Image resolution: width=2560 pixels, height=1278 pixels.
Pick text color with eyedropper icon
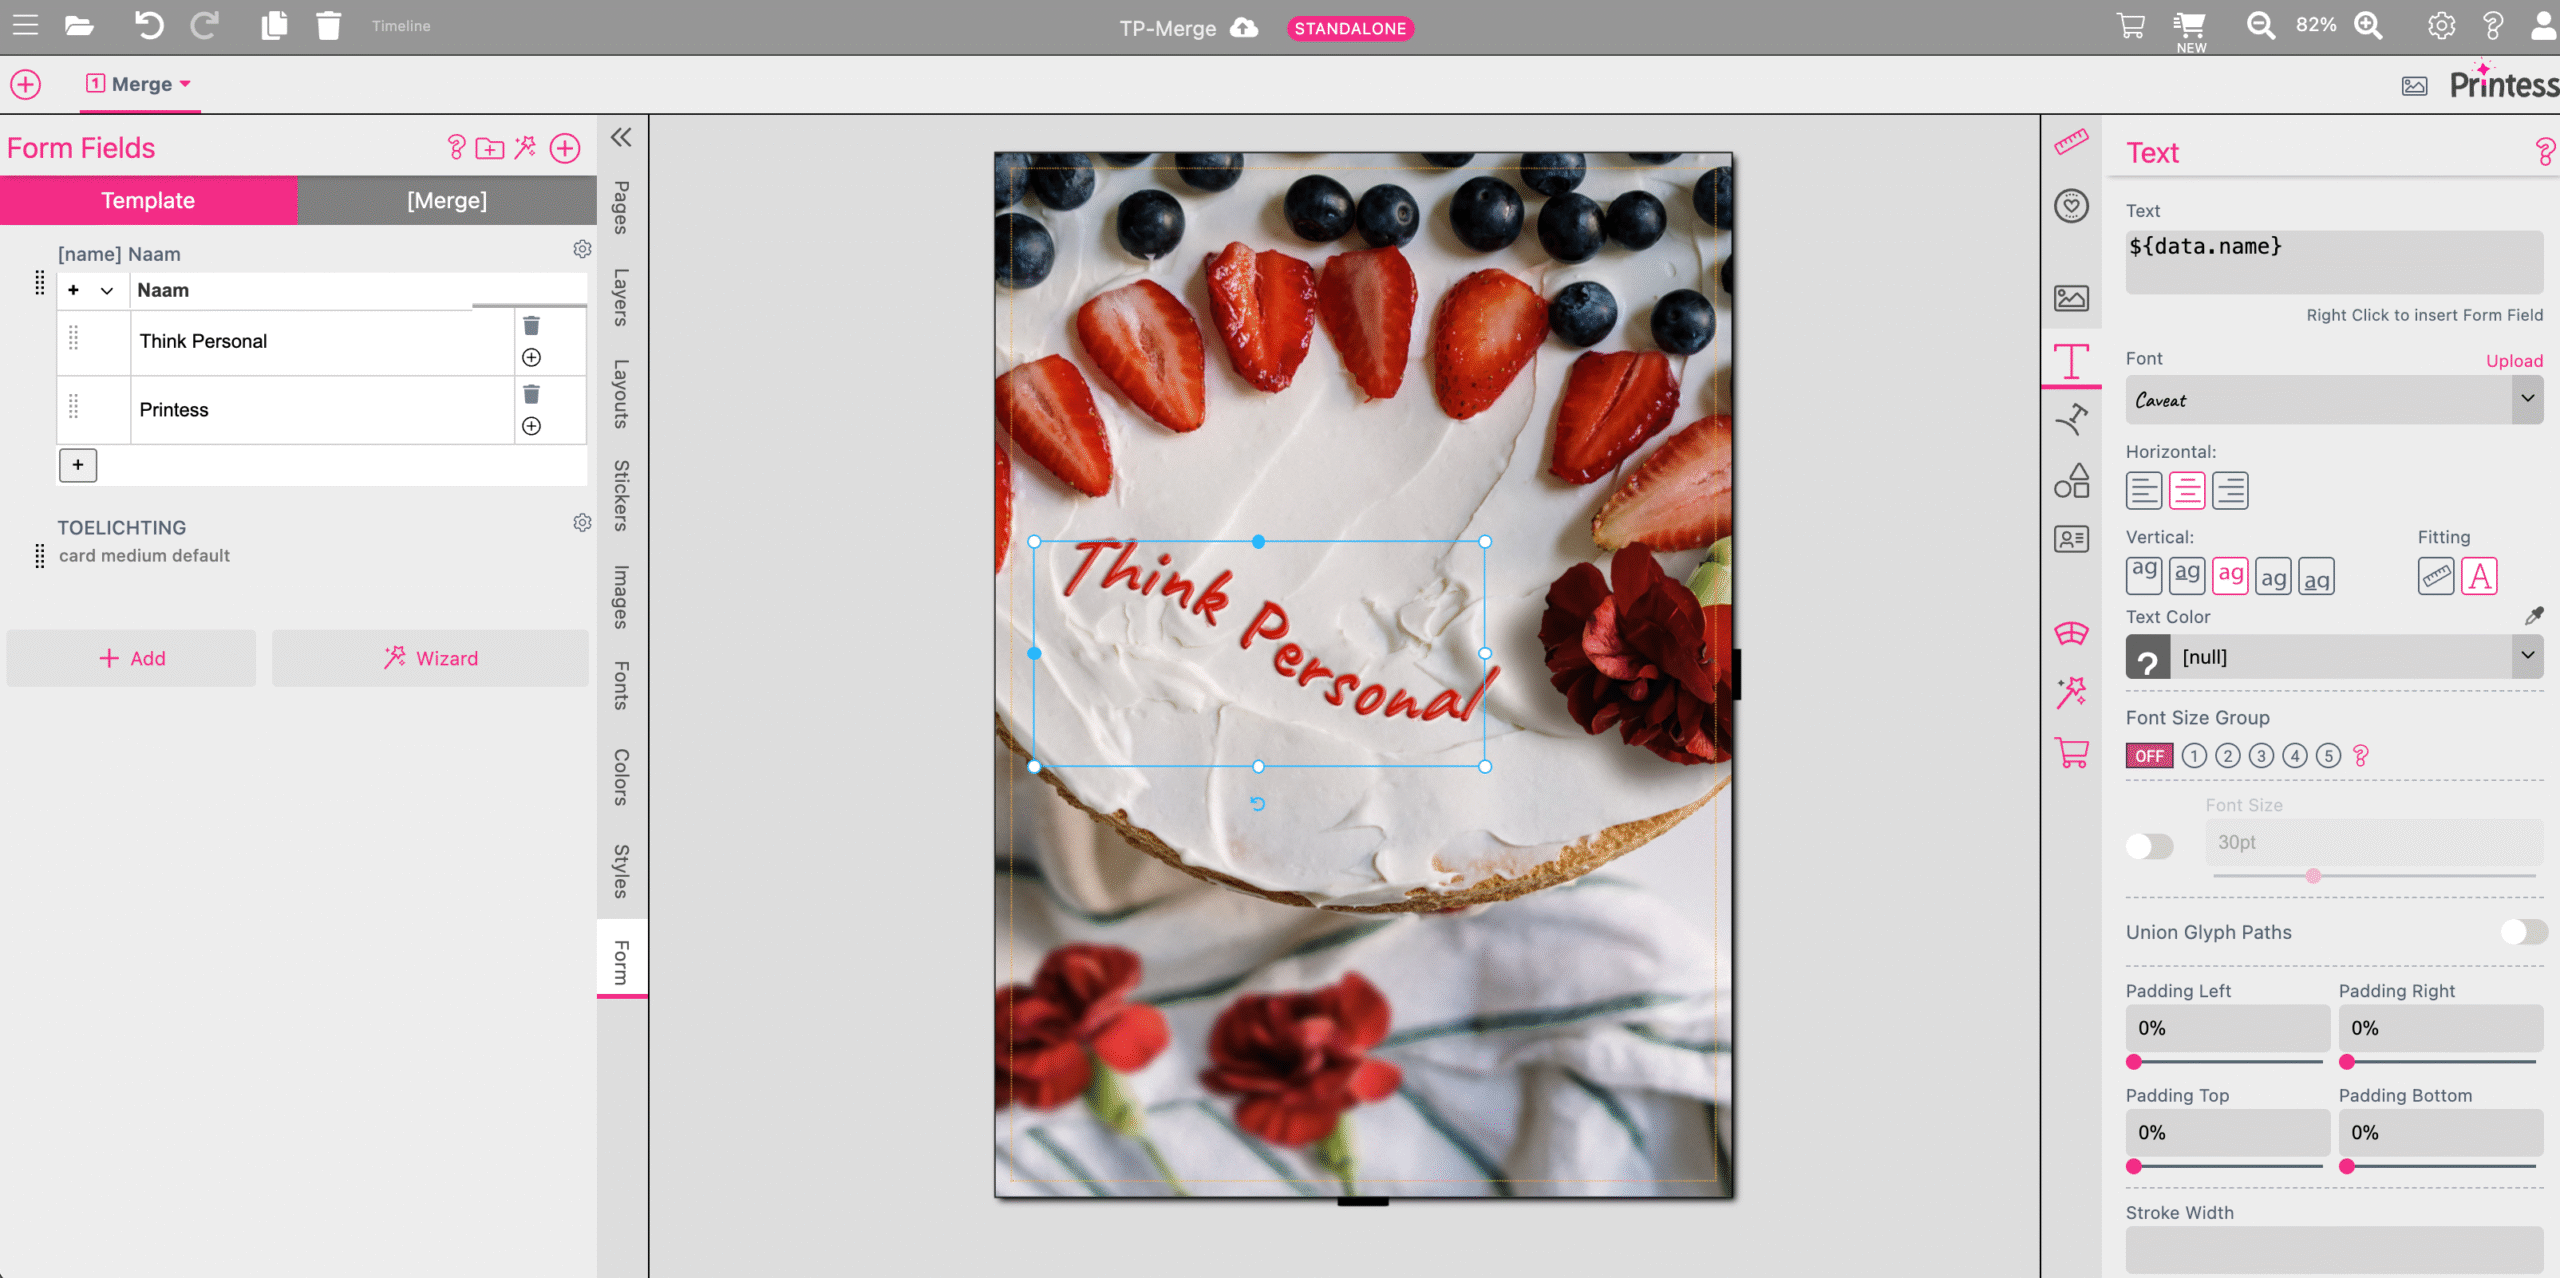click(x=2533, y=616)
